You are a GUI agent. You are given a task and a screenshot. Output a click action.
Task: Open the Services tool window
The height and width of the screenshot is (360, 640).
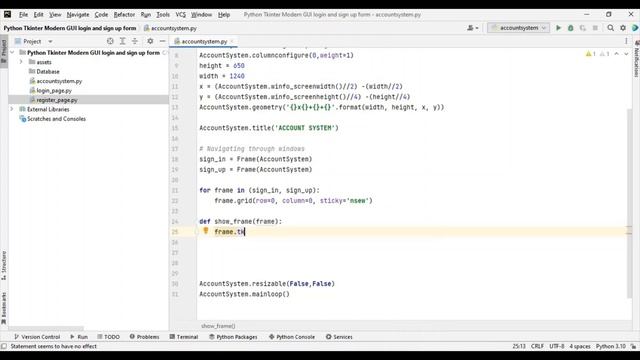pyautogui.click(x=339, y=337)
